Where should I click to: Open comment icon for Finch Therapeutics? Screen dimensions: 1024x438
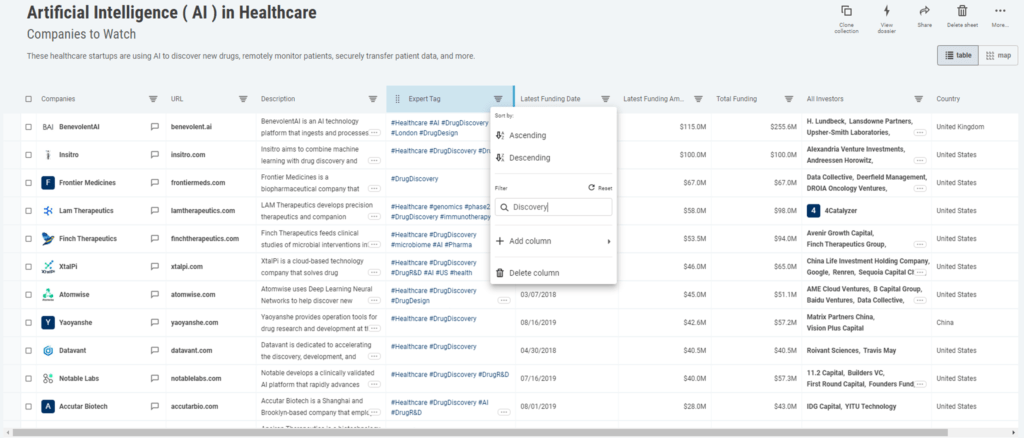155,239
